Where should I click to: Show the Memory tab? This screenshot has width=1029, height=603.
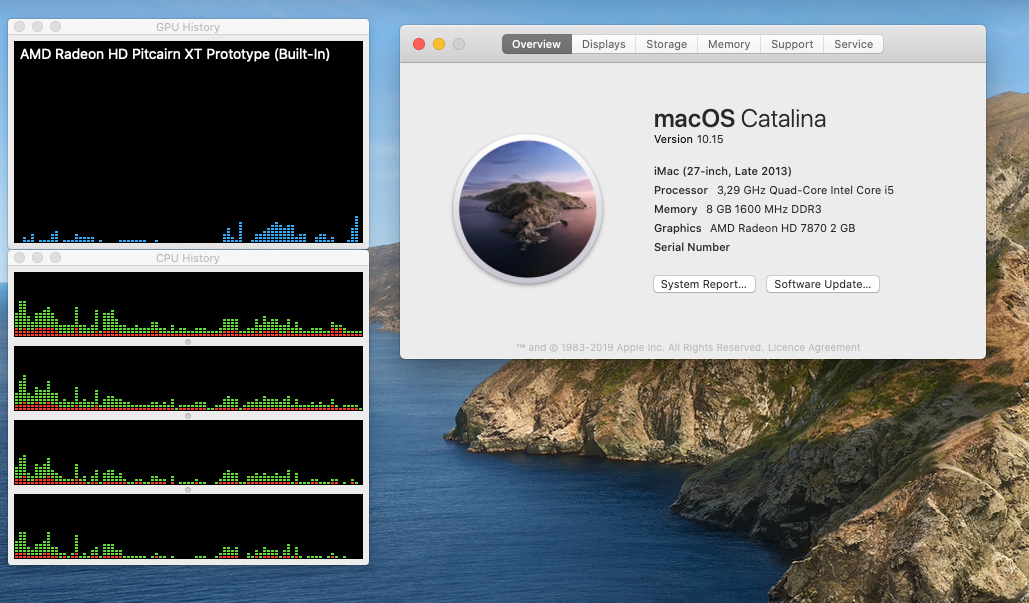click(x=728, y=44)
